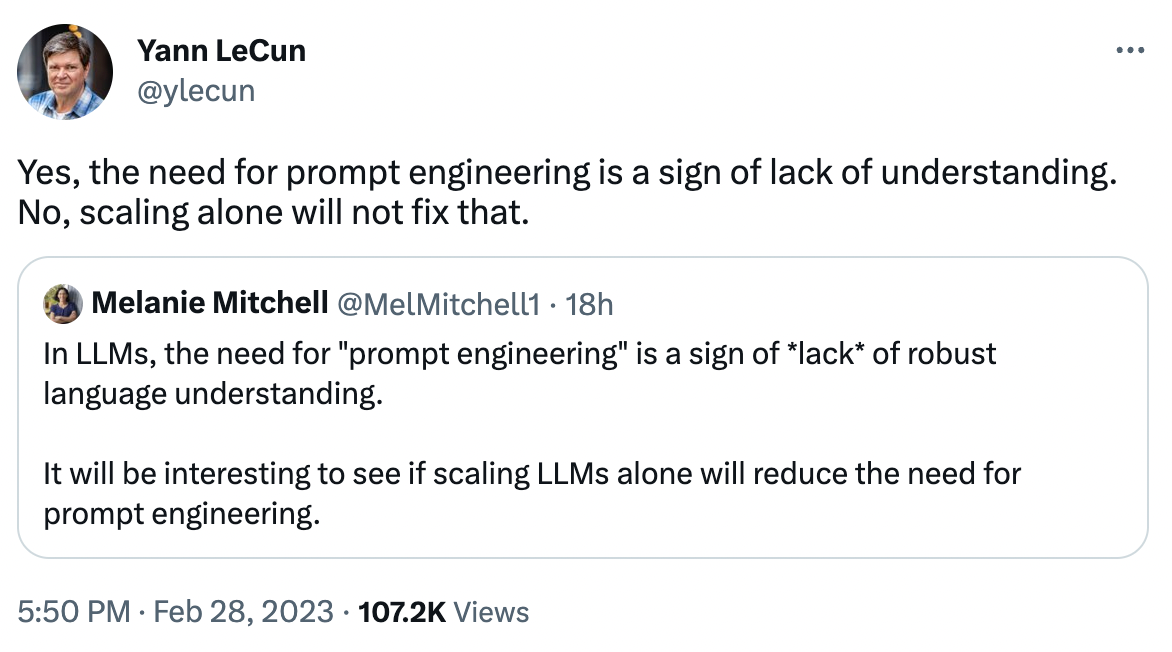Open Melanie Mitchell's name link

click(x=210, y=303)
